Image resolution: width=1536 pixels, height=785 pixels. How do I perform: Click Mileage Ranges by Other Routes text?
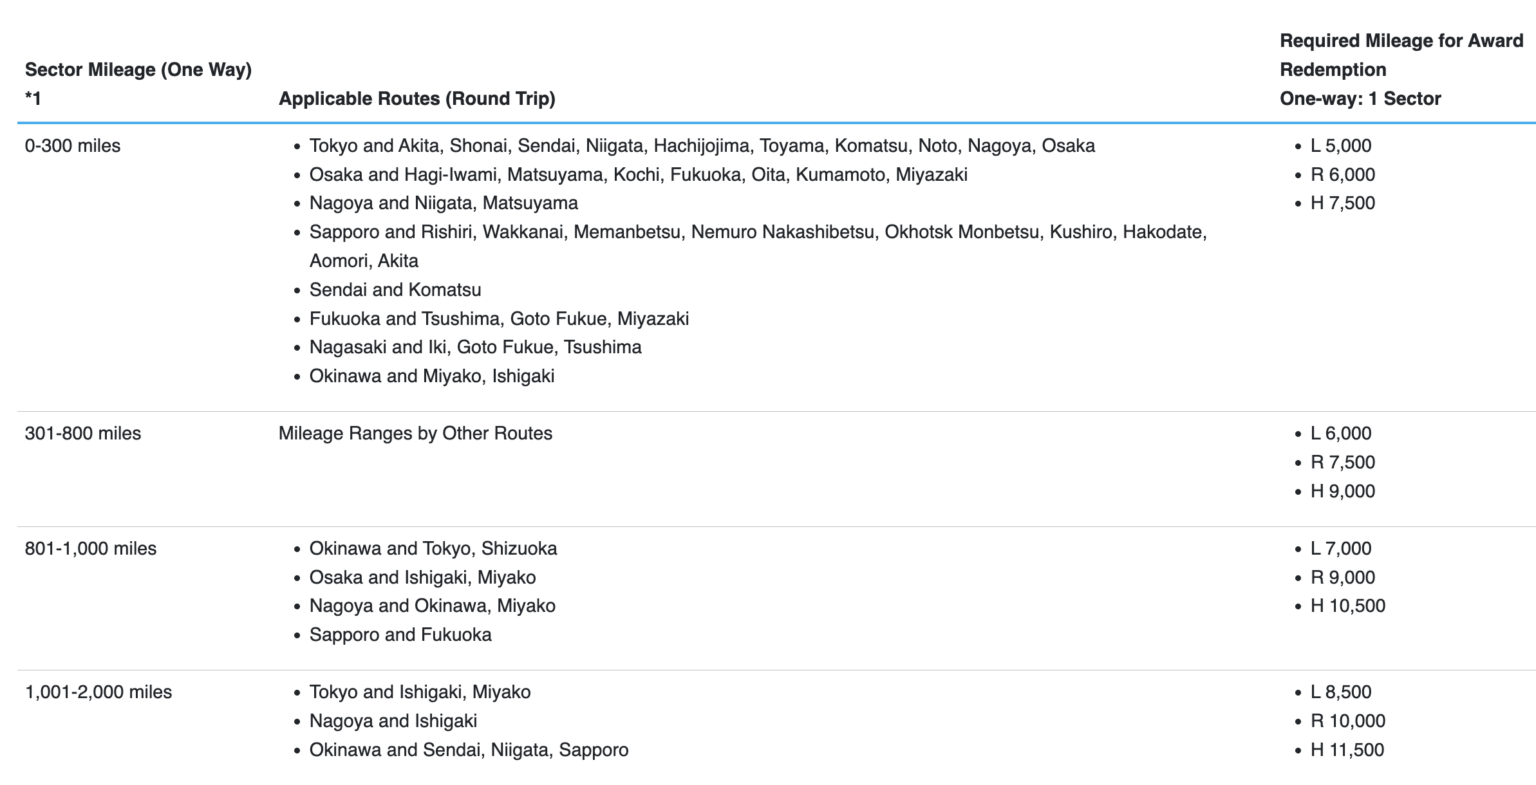point(415,434)
